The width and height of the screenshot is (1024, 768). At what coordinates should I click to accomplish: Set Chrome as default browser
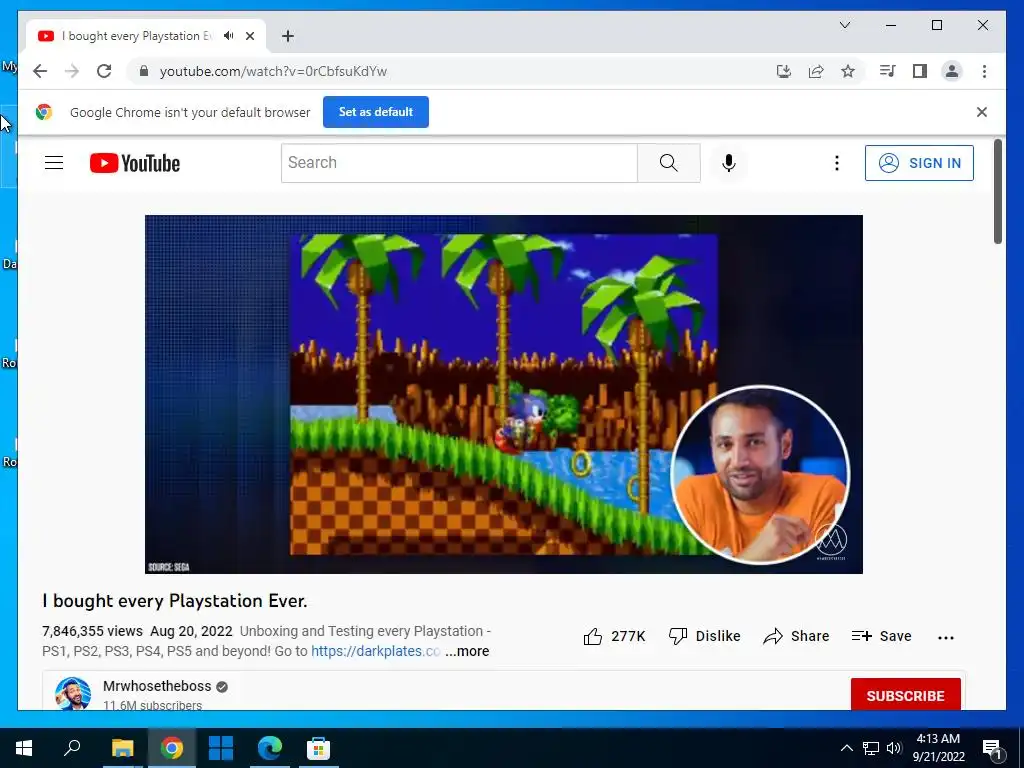pos(376,112)
